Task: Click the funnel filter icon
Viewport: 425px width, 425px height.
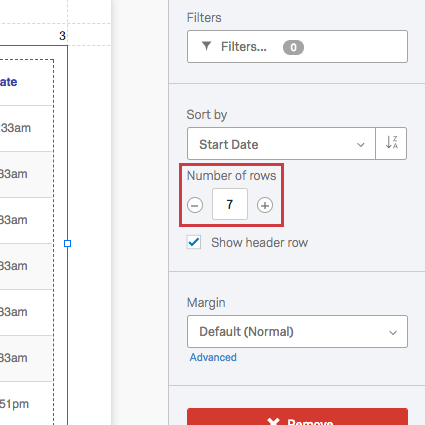Action: [x=207, y=46]
